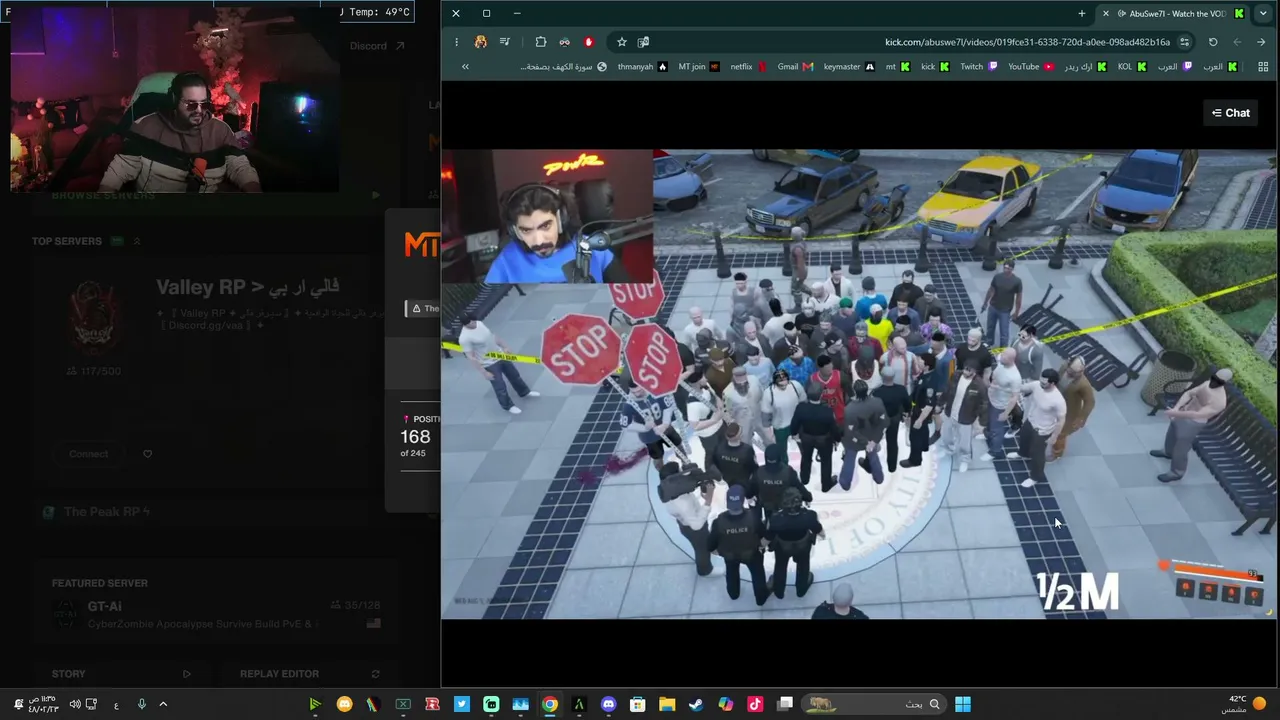
Task: Click the Chrome address bar URL
Action: 1027,42
